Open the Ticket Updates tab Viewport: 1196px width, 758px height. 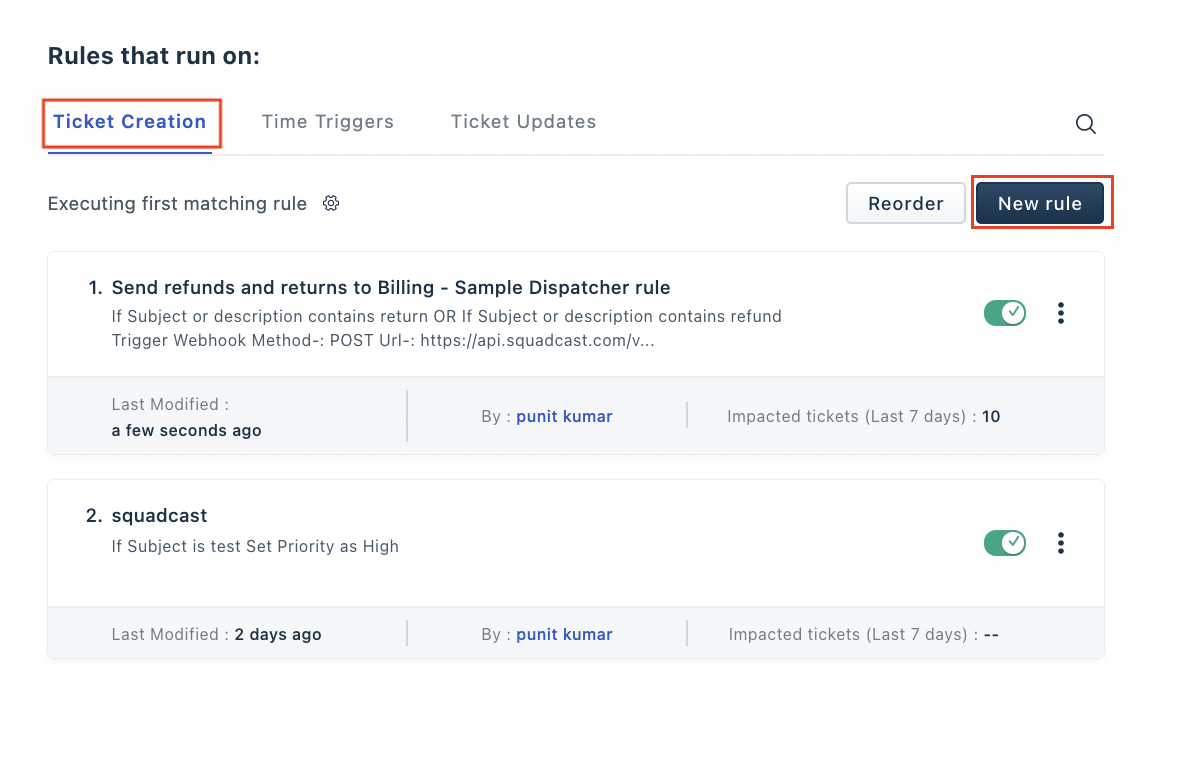[x=523, y=122]
